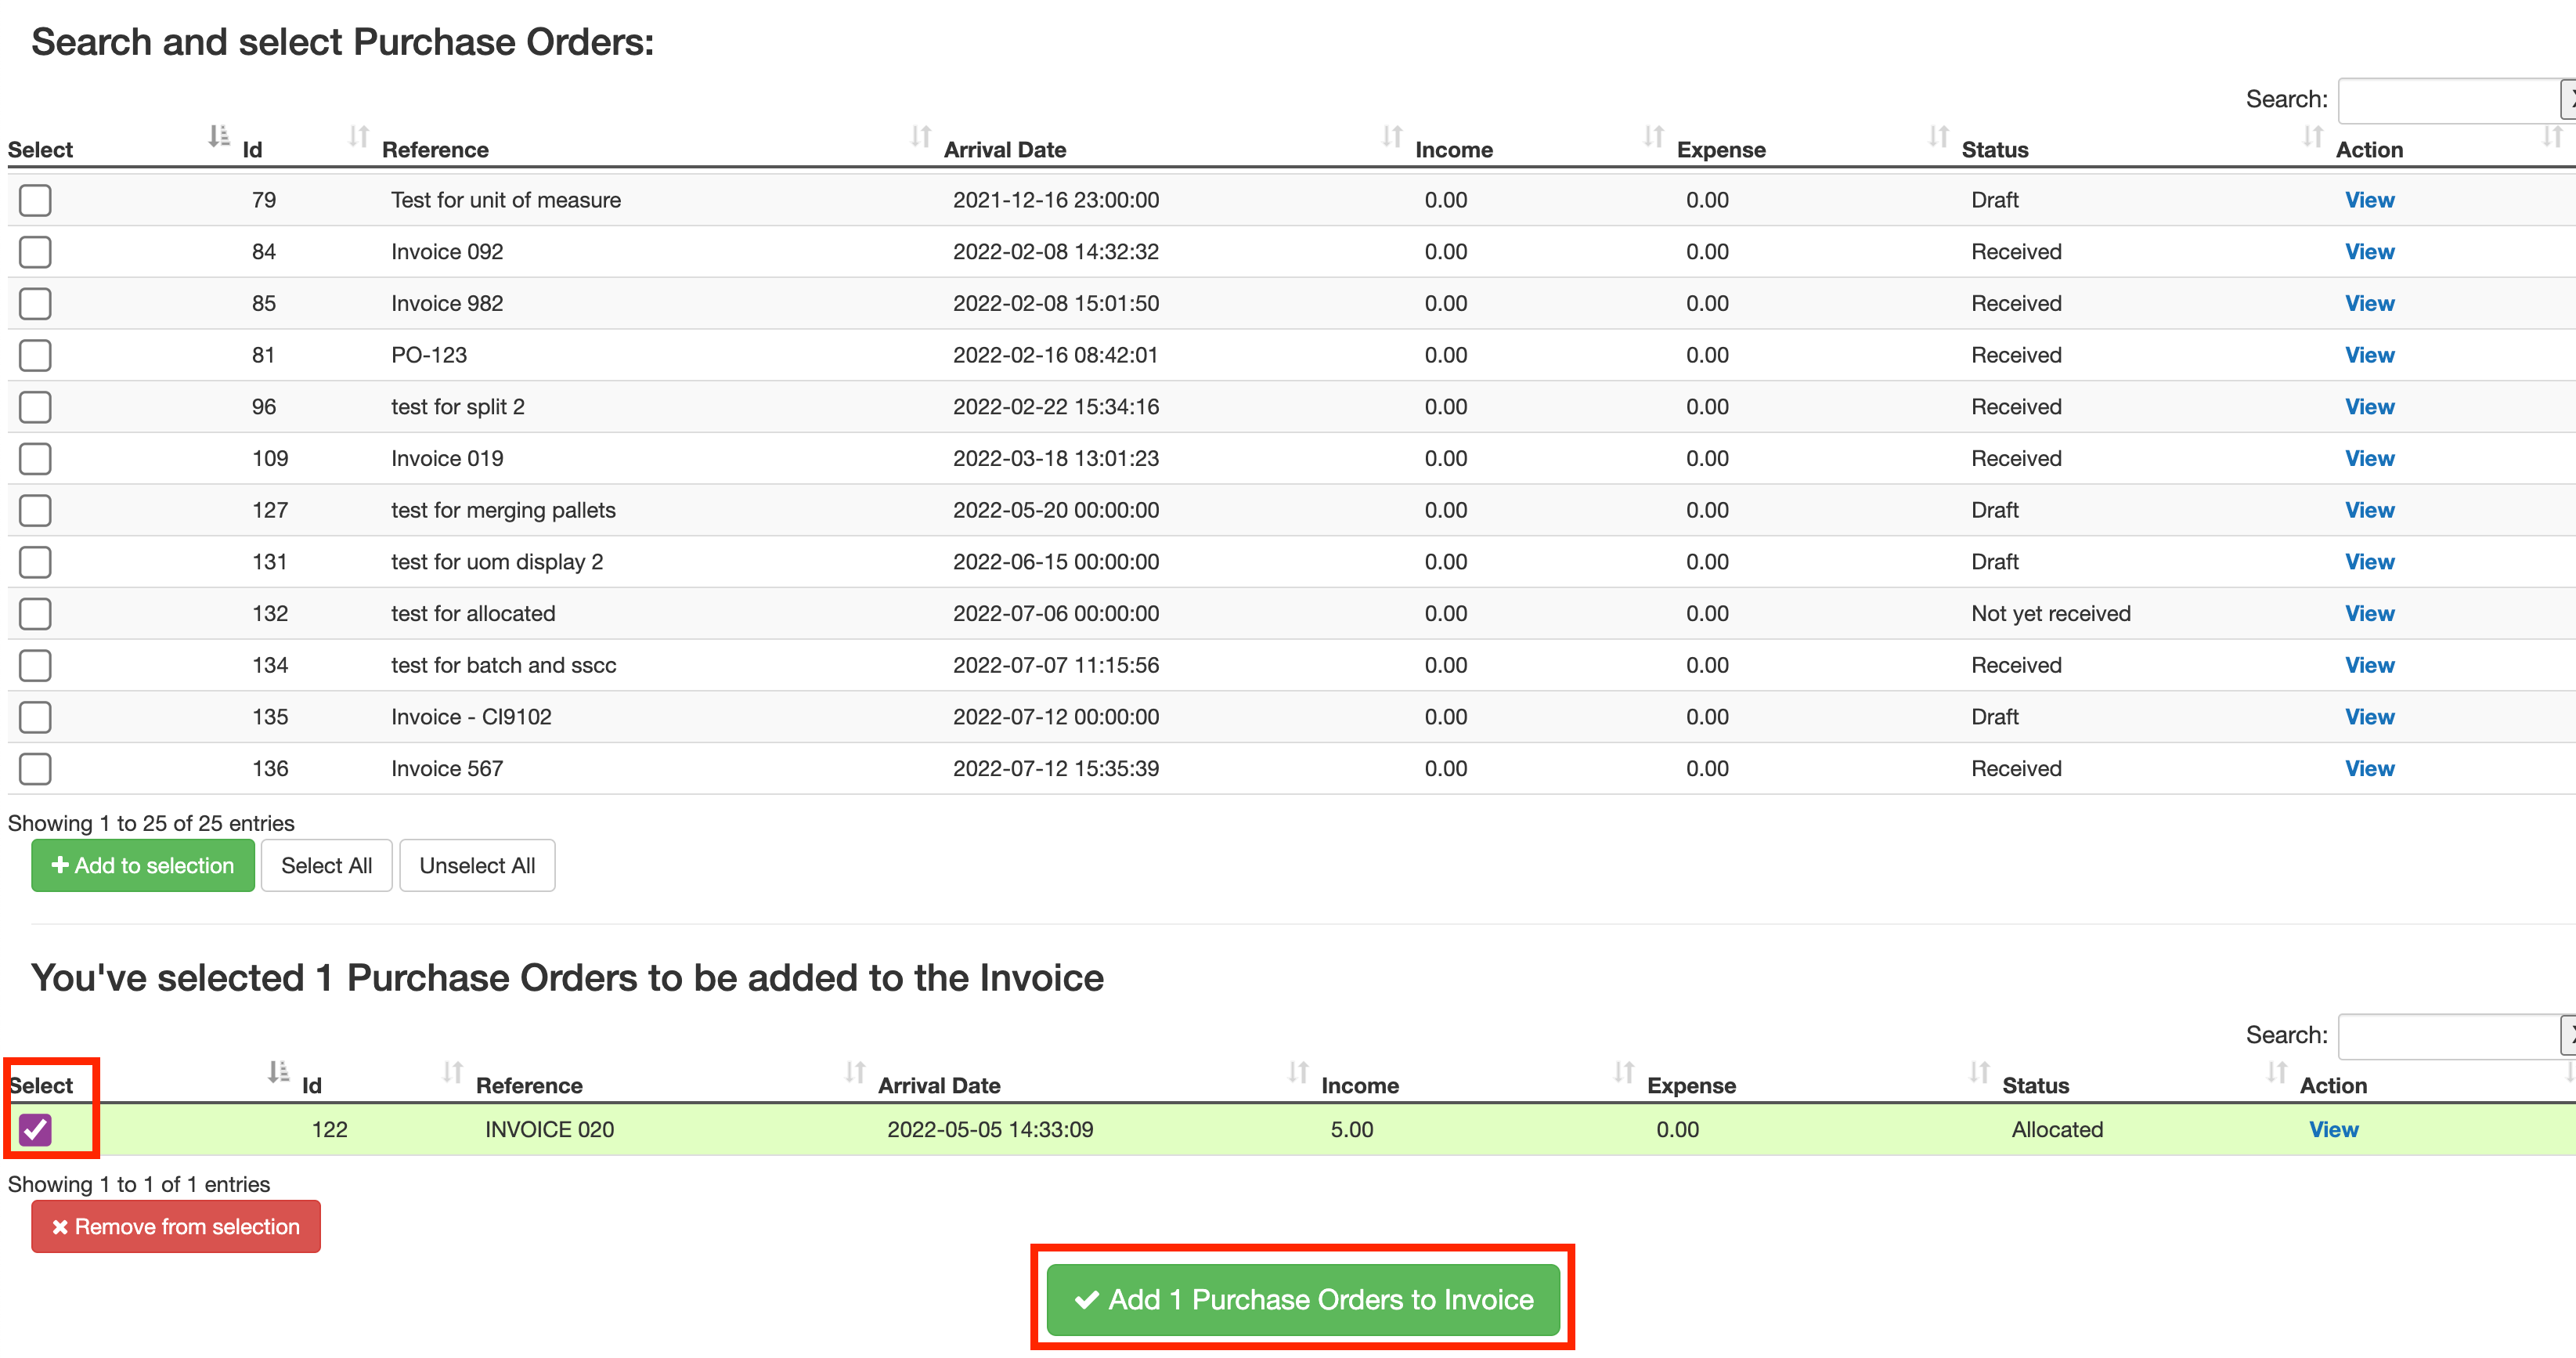The width and height of the screenshot is (2576, 1358).
Task: Sort the Purchase Orders table by Id
Action: pos(219,139)
